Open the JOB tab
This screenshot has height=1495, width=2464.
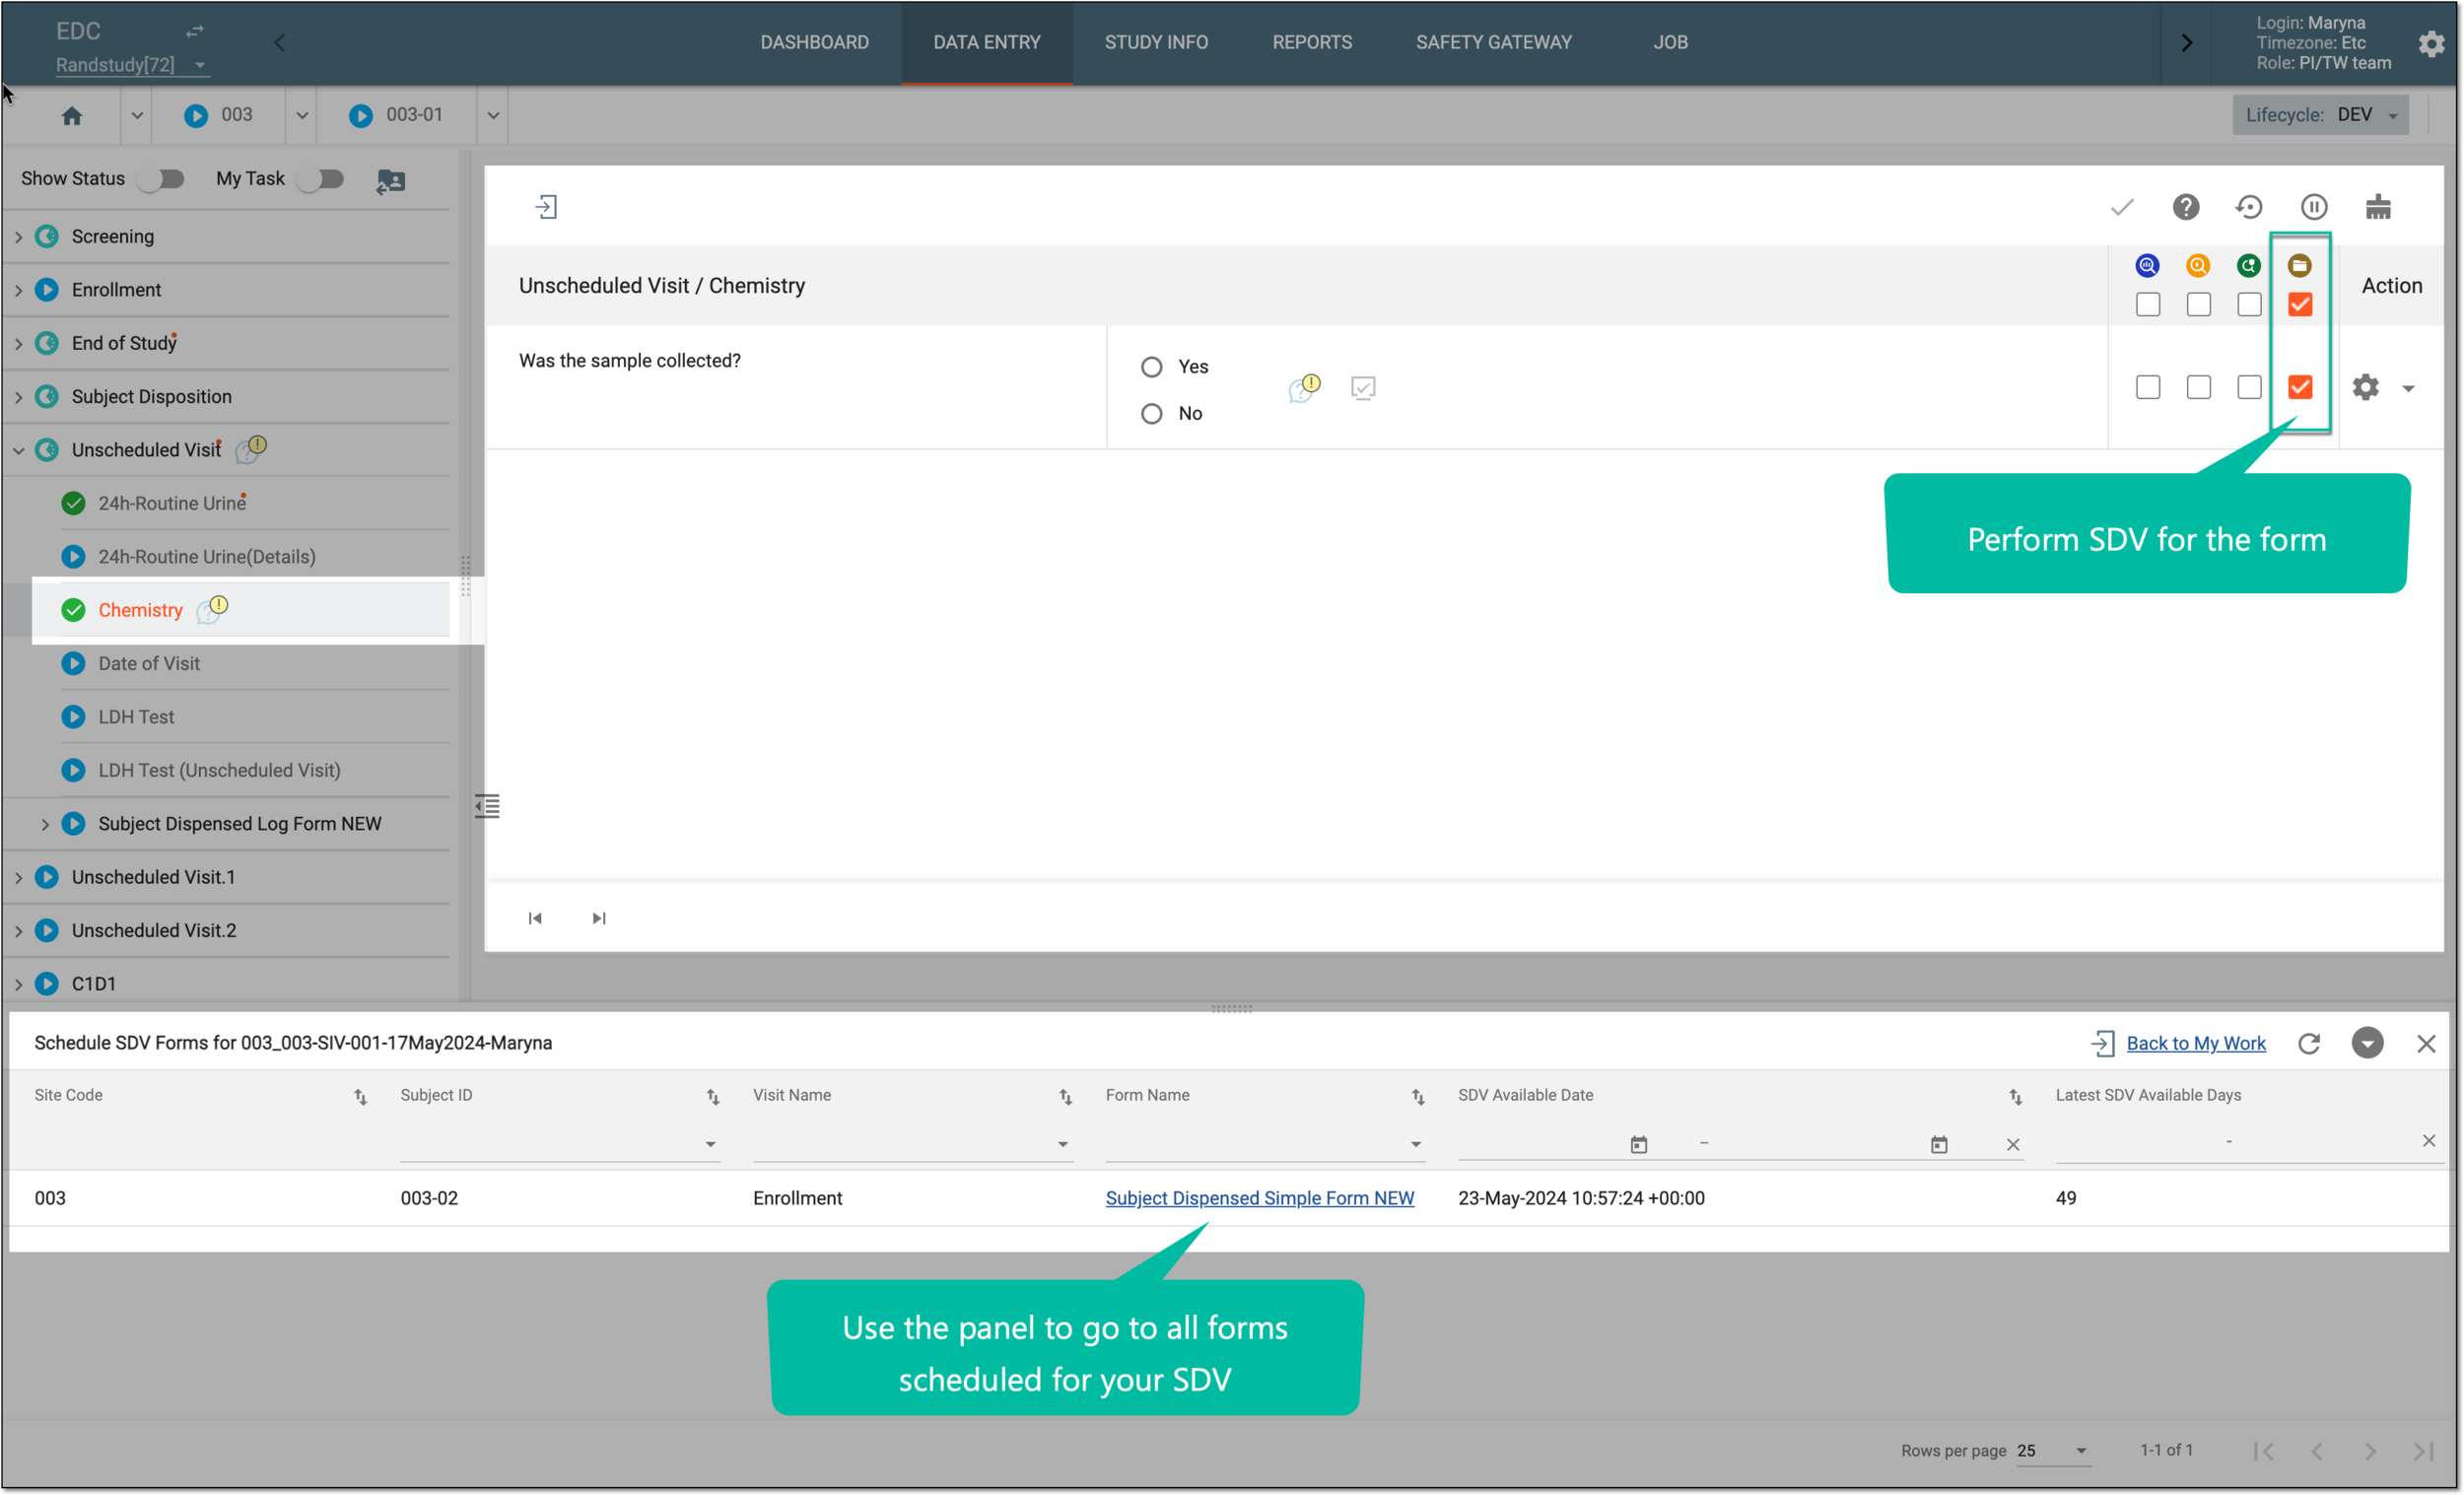pos(1670,43)
